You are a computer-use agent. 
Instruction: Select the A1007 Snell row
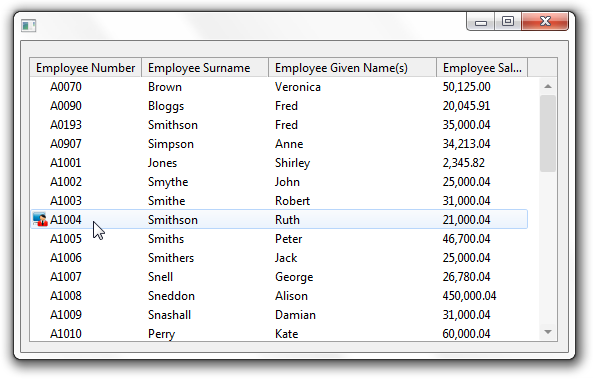(279, 277)
